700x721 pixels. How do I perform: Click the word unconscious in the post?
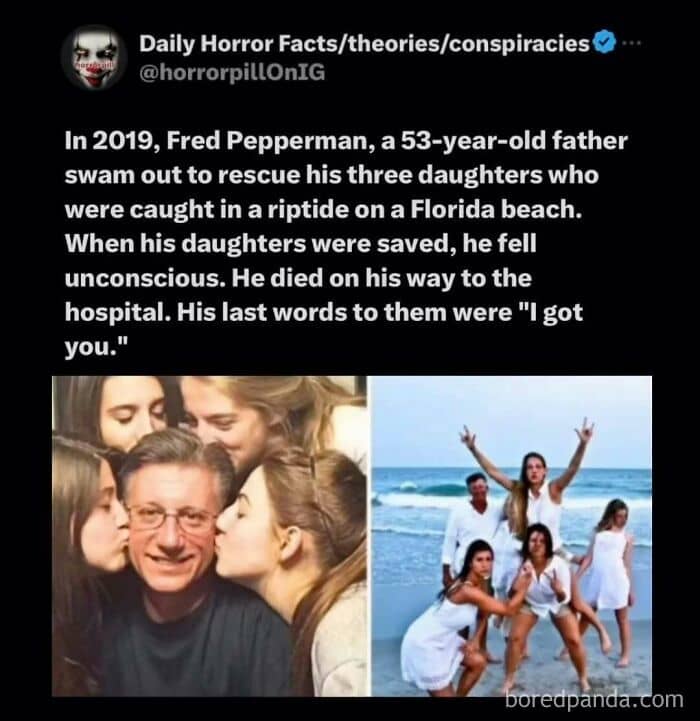[145, 278]
